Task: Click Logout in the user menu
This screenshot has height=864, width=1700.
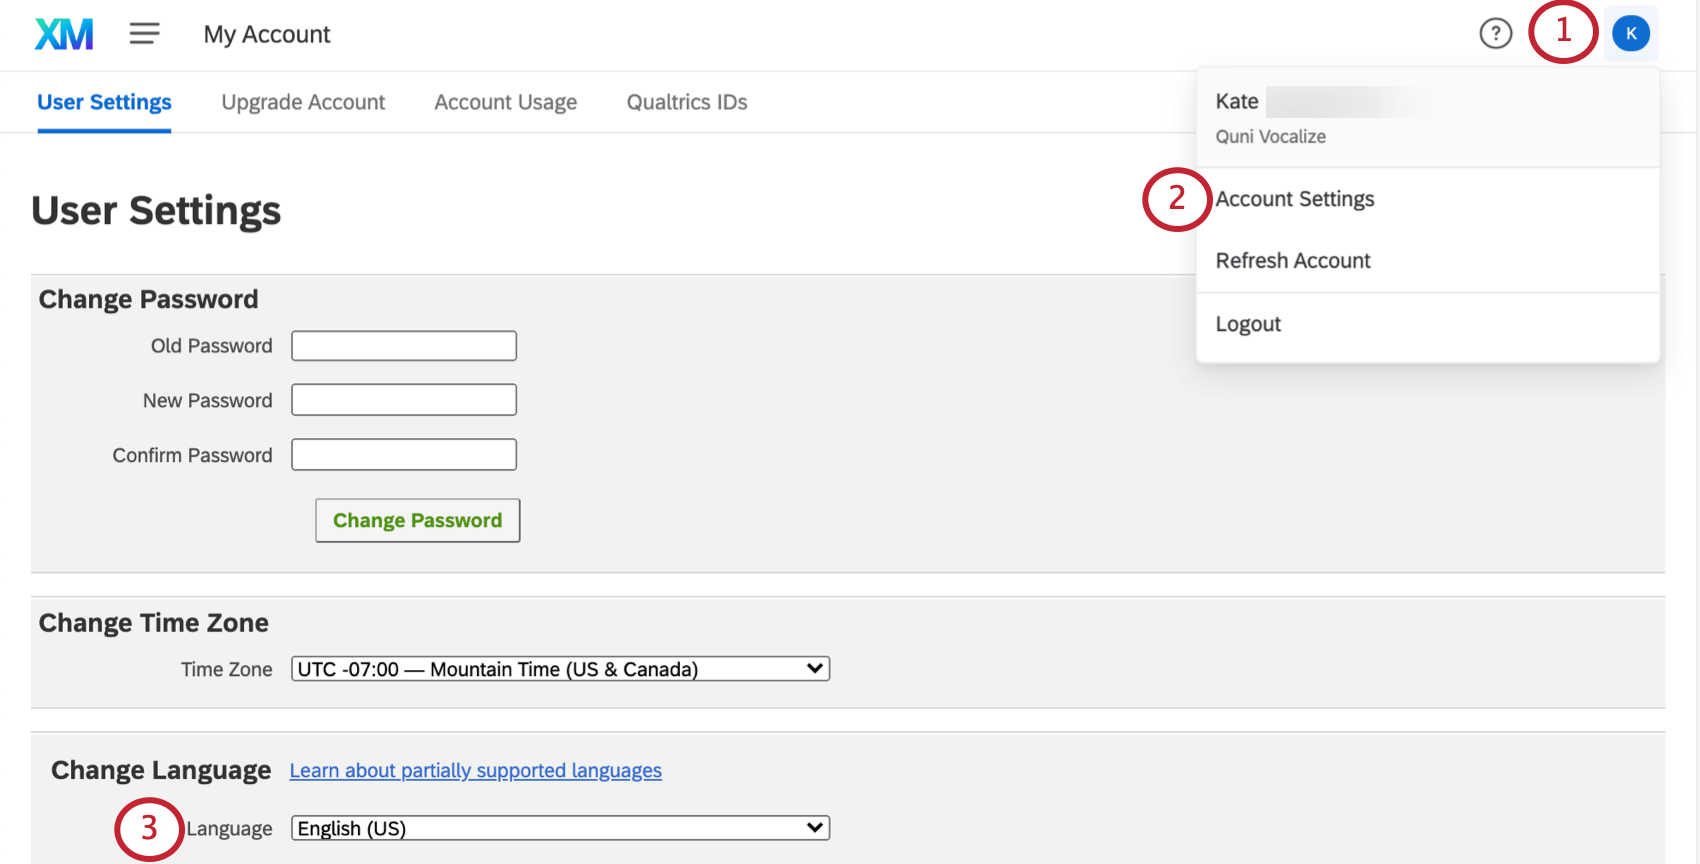Action: 1248,324
